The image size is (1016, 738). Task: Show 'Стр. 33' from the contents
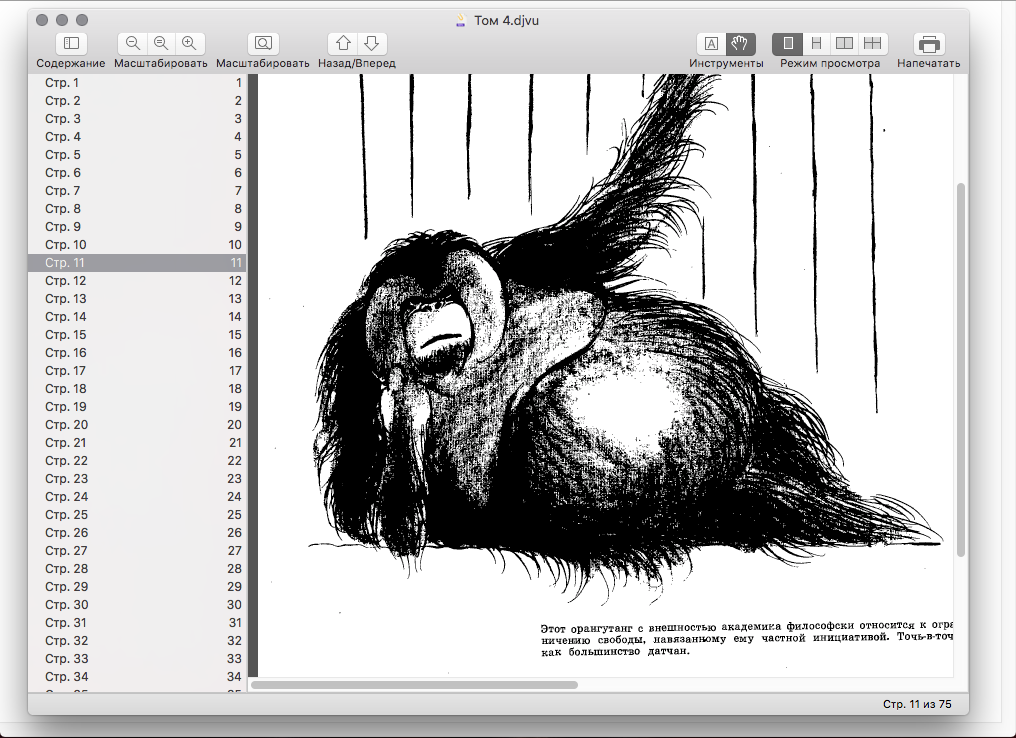pyautogui.click(x=137, y=658)
